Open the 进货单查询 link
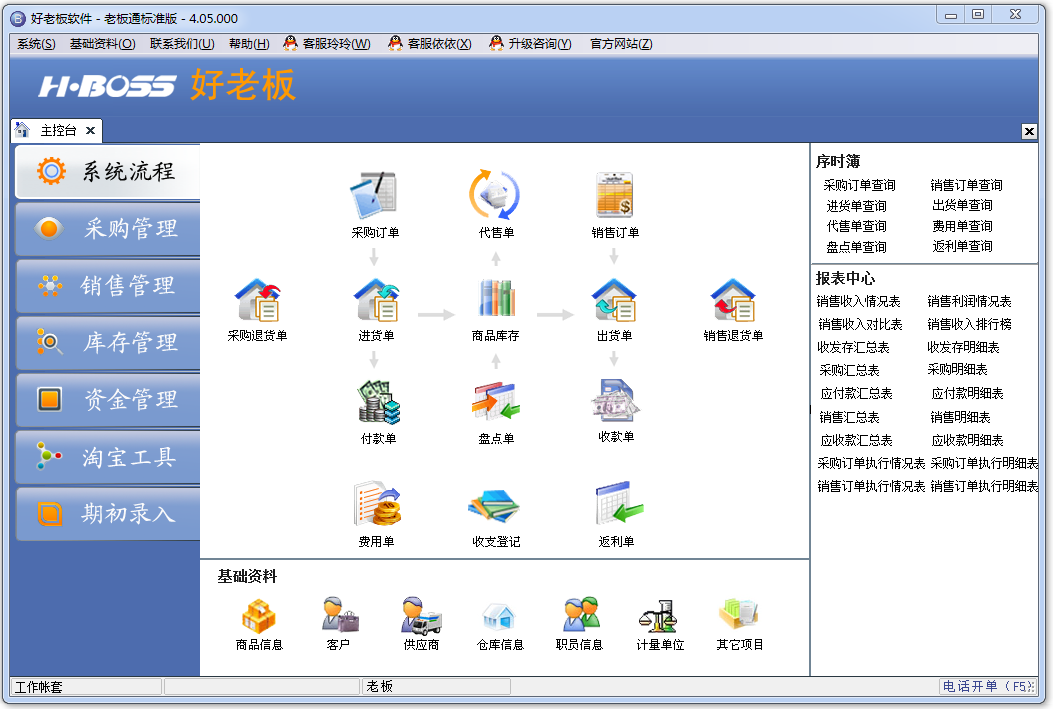Image resolution: width=1053 pixels, height=709 pixels. 856,206
